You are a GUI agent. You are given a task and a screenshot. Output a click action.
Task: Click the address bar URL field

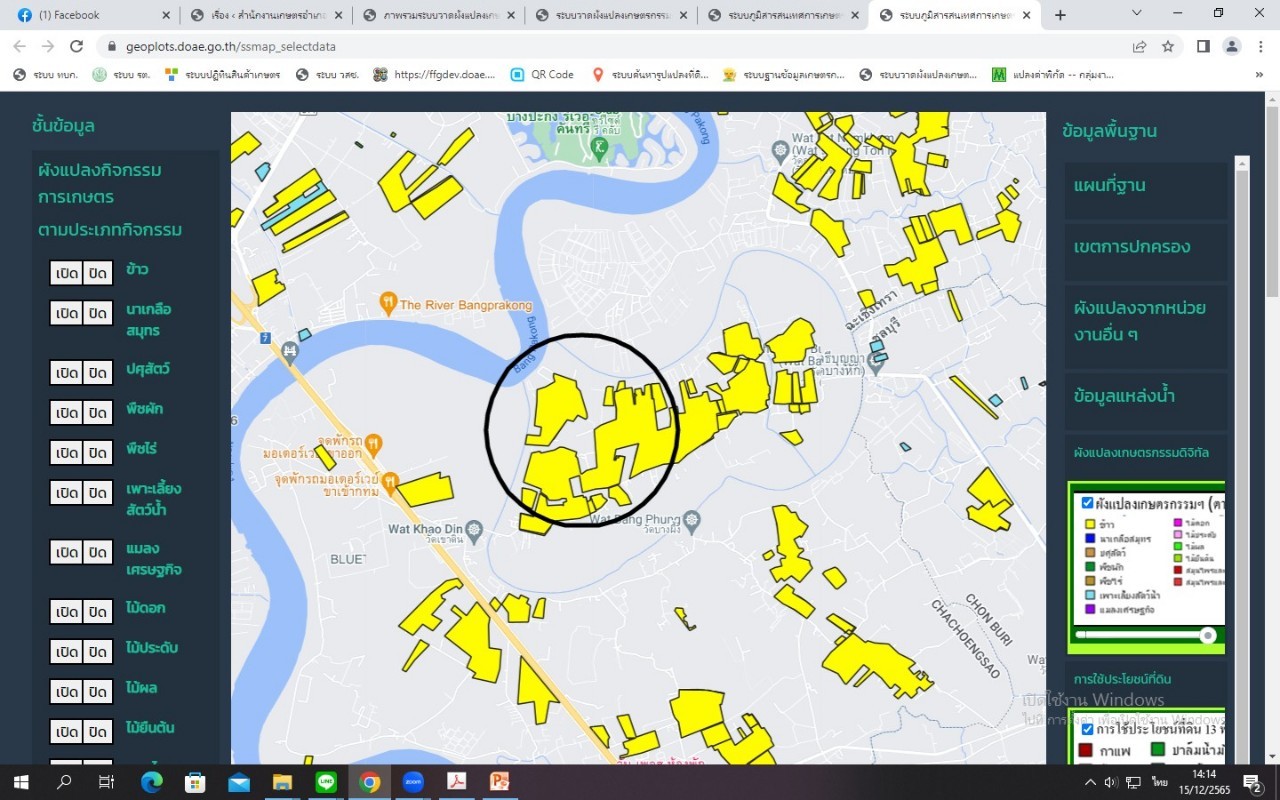point(600,46)
